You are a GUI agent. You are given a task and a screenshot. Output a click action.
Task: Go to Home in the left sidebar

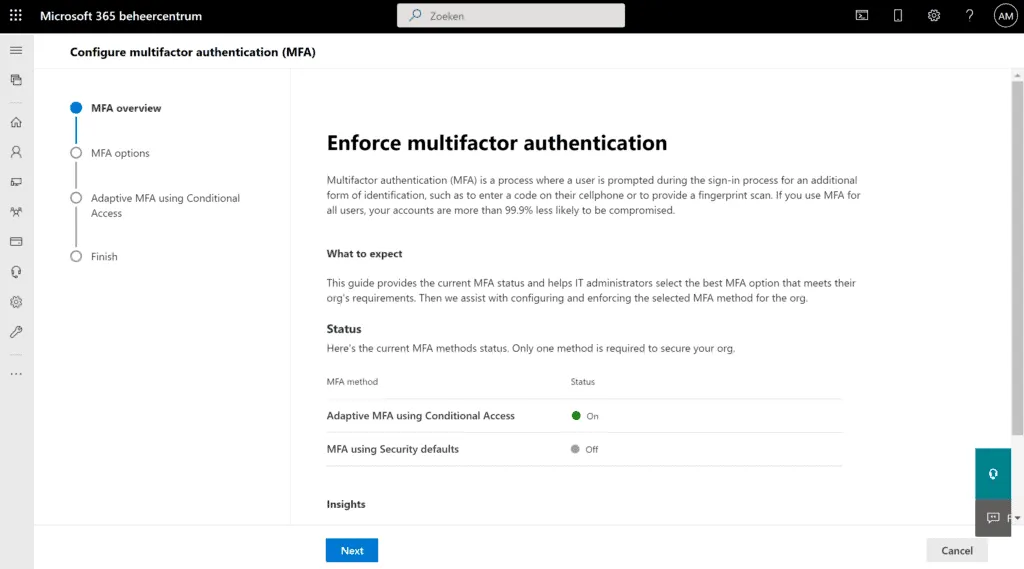pyautogui.click(x=16, y=123)
